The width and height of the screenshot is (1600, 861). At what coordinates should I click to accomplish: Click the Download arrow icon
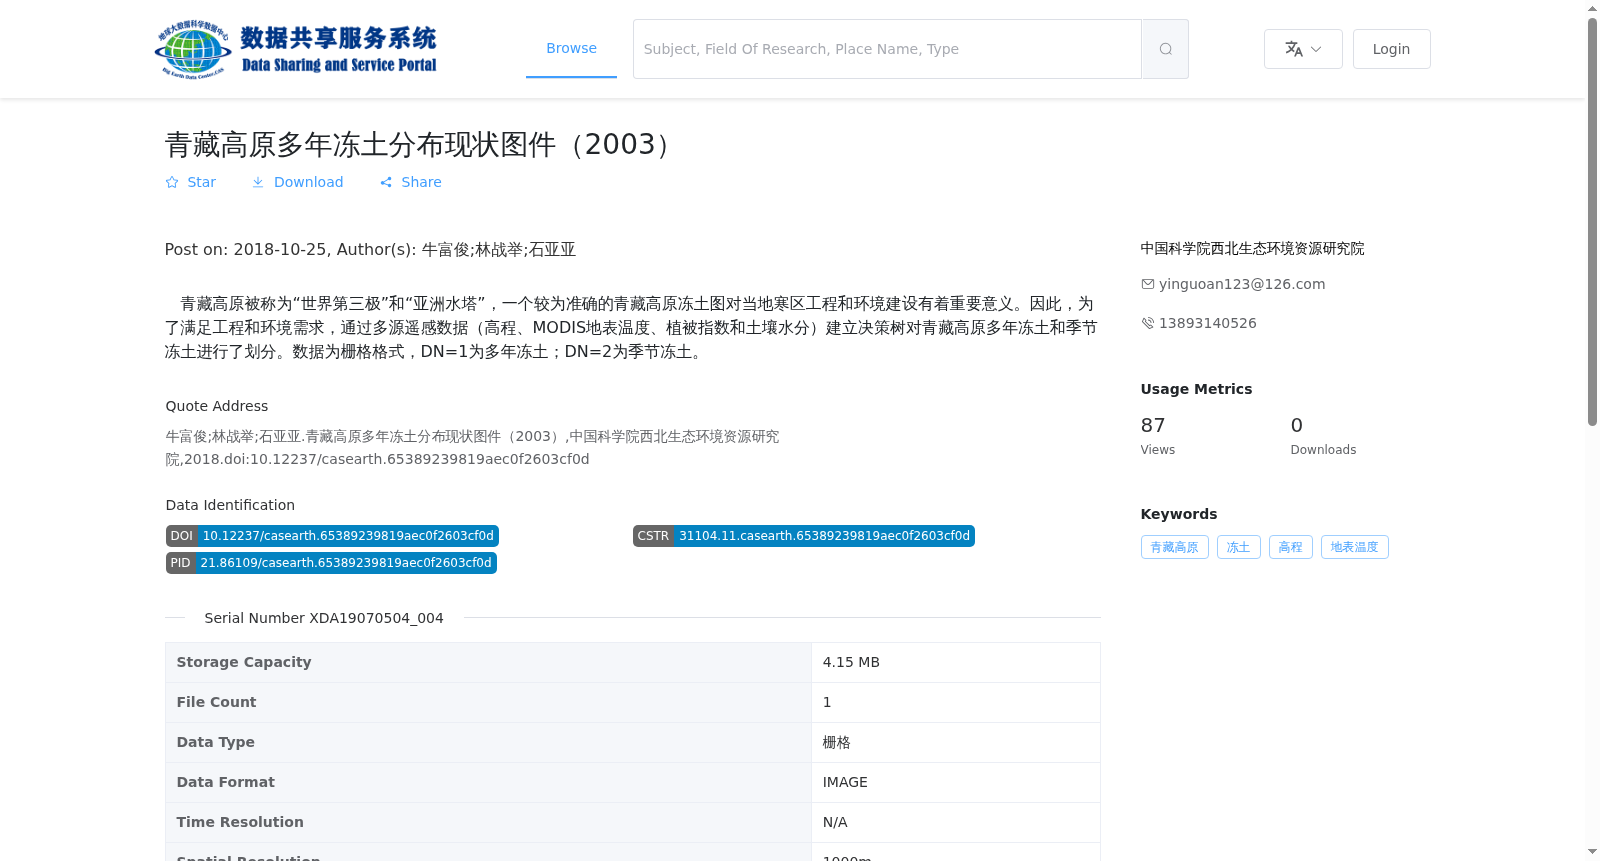point(258,182)
